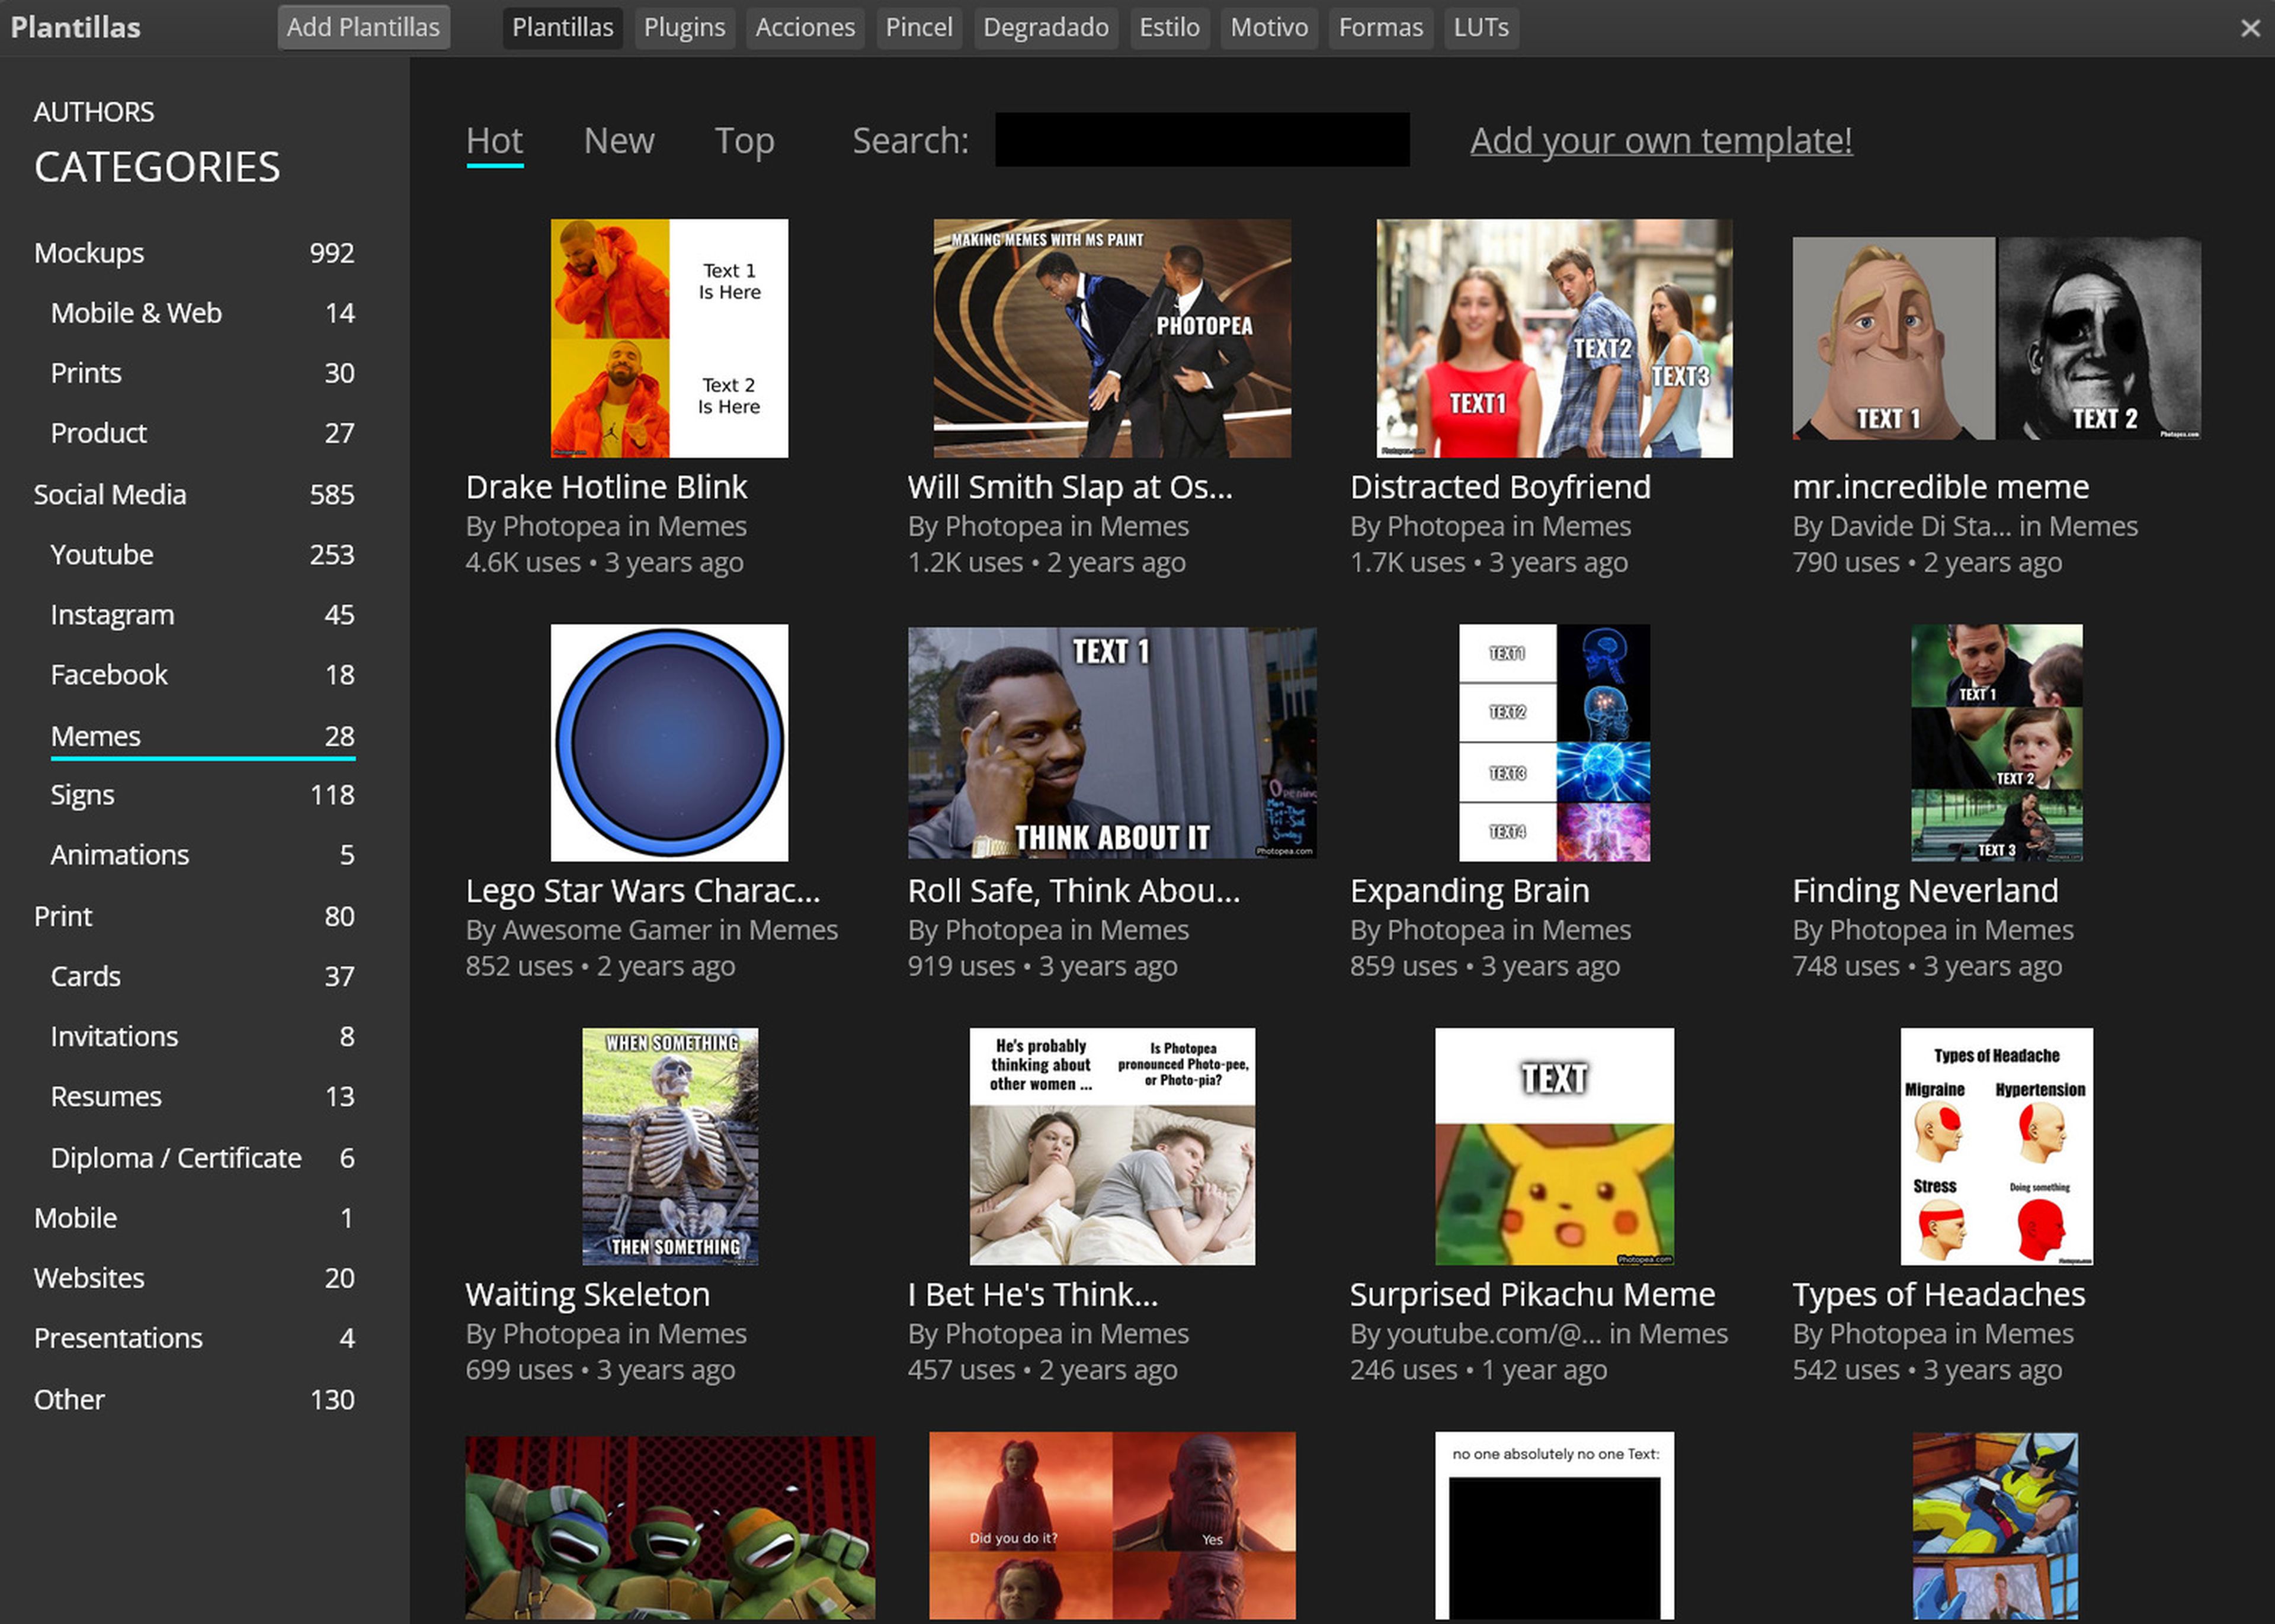Open the Lego Star Wars circle thumbnail

669,742
